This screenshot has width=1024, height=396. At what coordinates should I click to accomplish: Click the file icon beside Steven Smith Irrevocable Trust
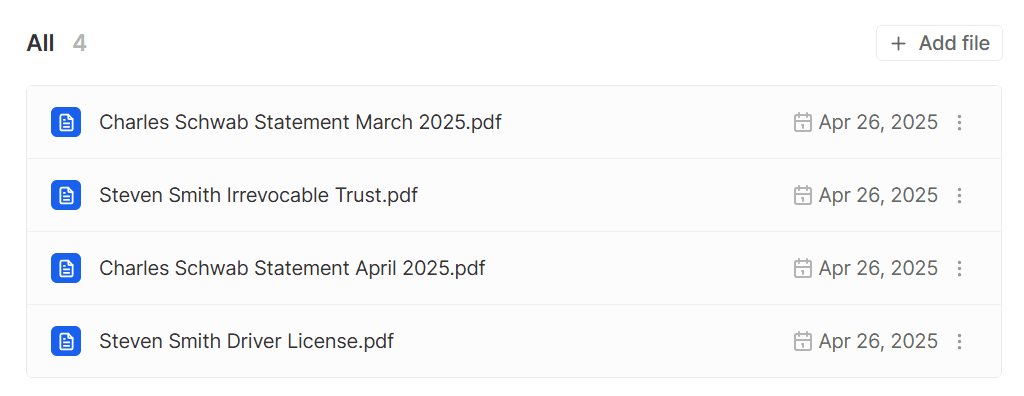point(66,195)
